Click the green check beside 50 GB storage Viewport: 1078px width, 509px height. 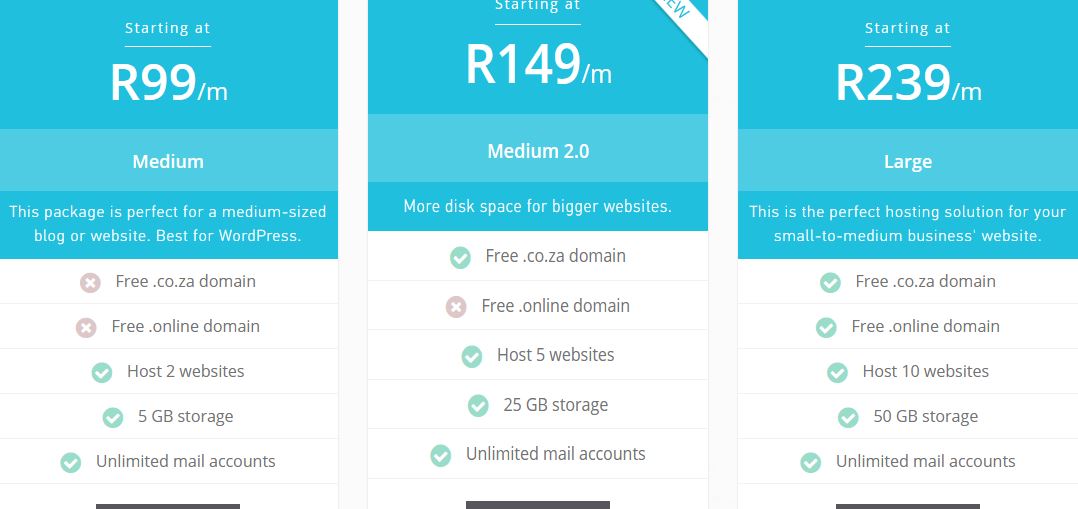848,418
